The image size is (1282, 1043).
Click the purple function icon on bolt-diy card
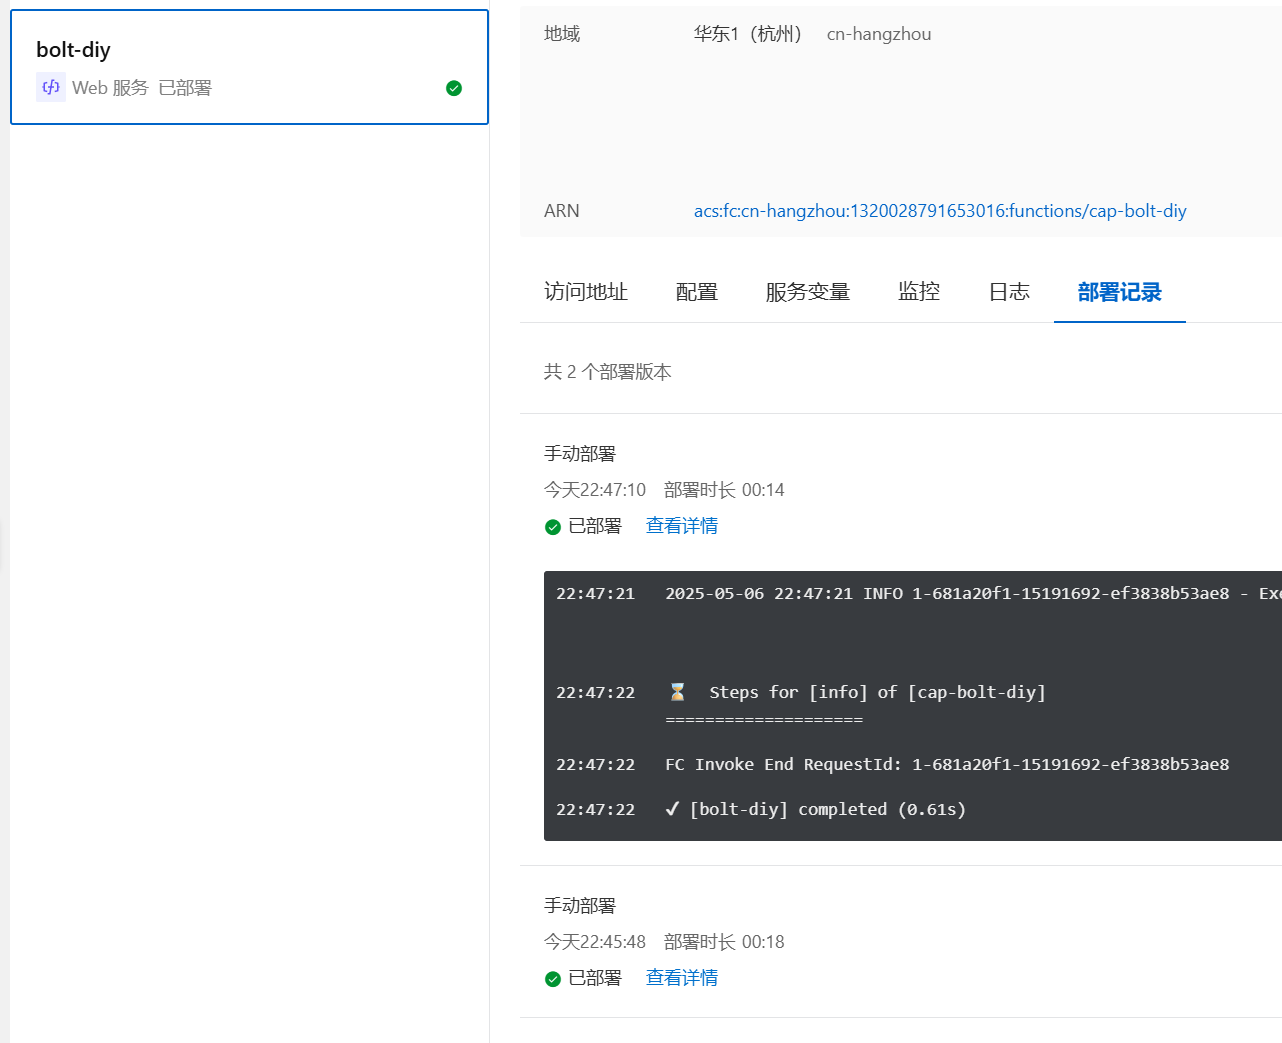click(51, 87)
